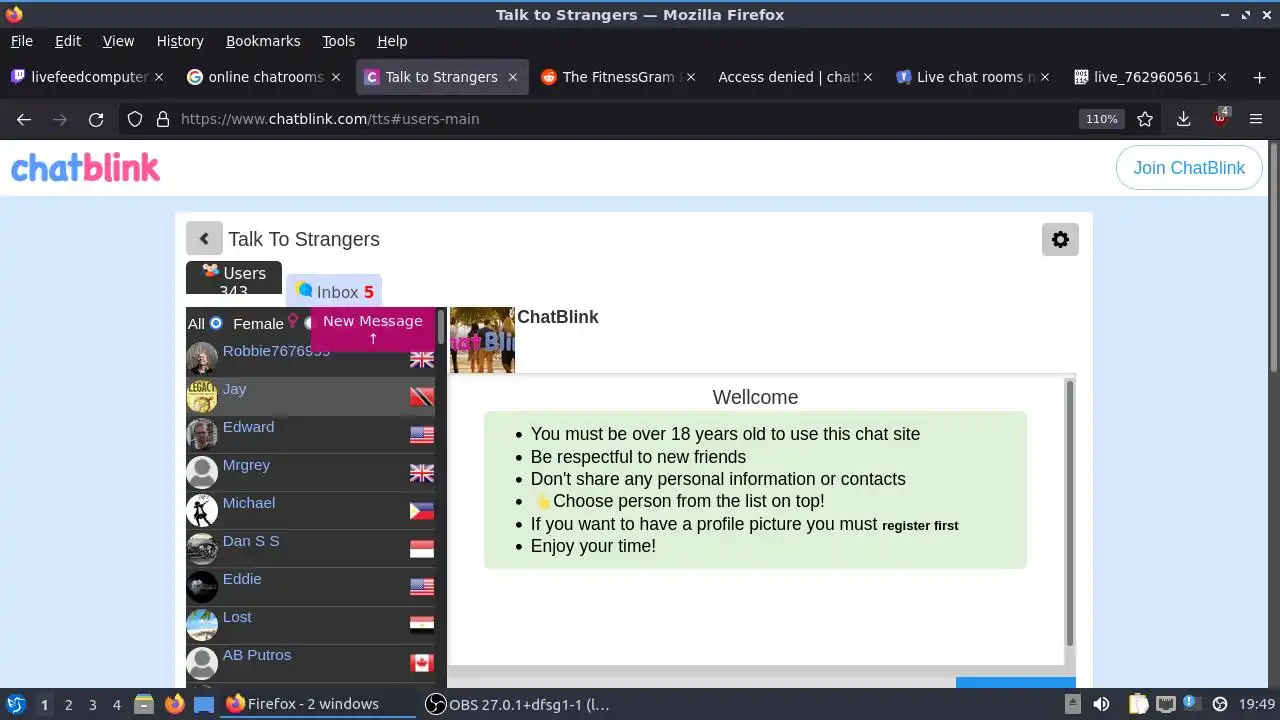Open the uBlock extension icon
The image size is (1280, 720).
[1220, 118]
